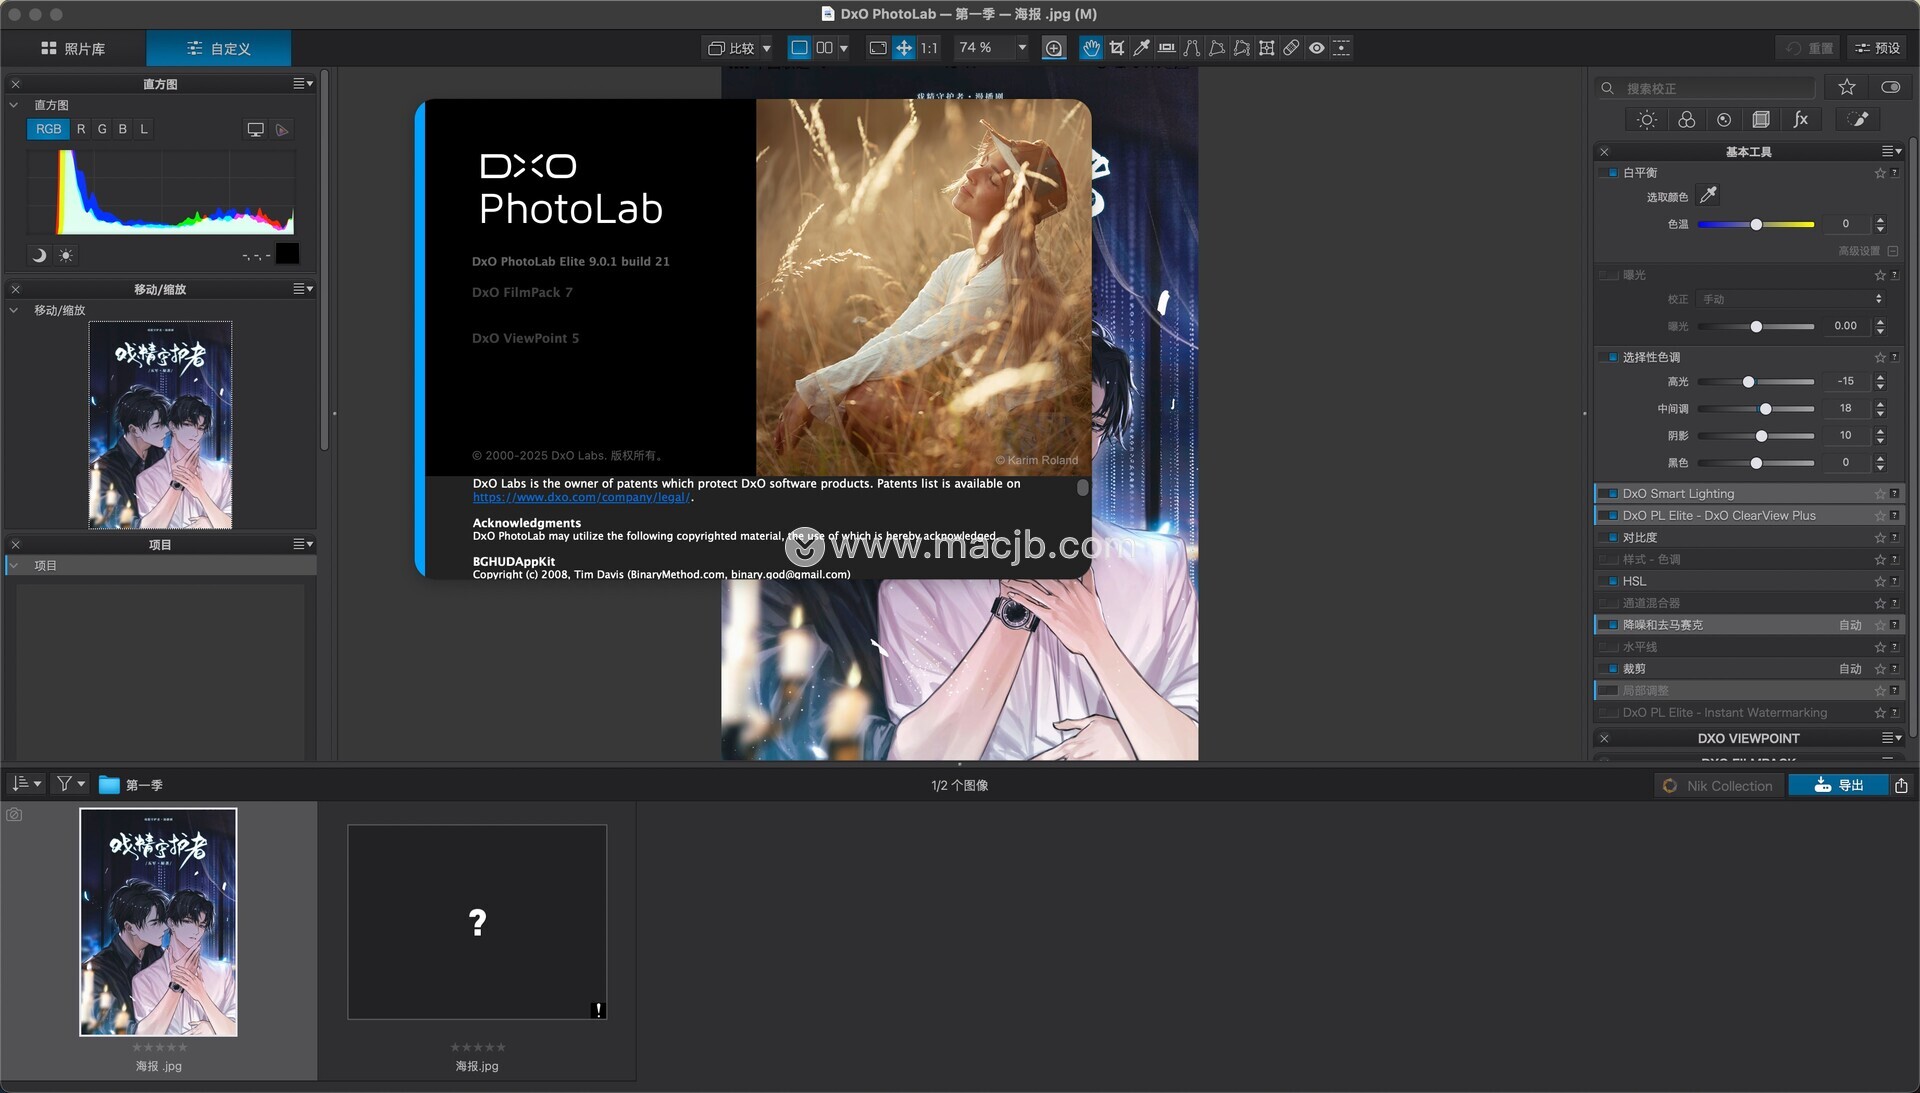Open the zoom percentage dropdown
1920x1093 pixels.
[x=1021, y=48]
